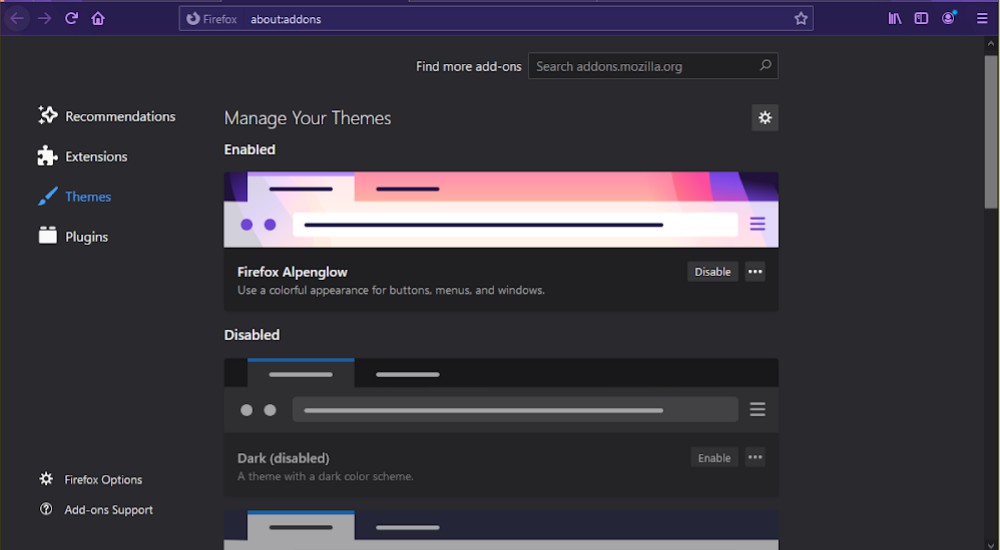This screenshot has height=550, width=1000.
Task: Click the about:addons address bar
Action: (496, 19)
